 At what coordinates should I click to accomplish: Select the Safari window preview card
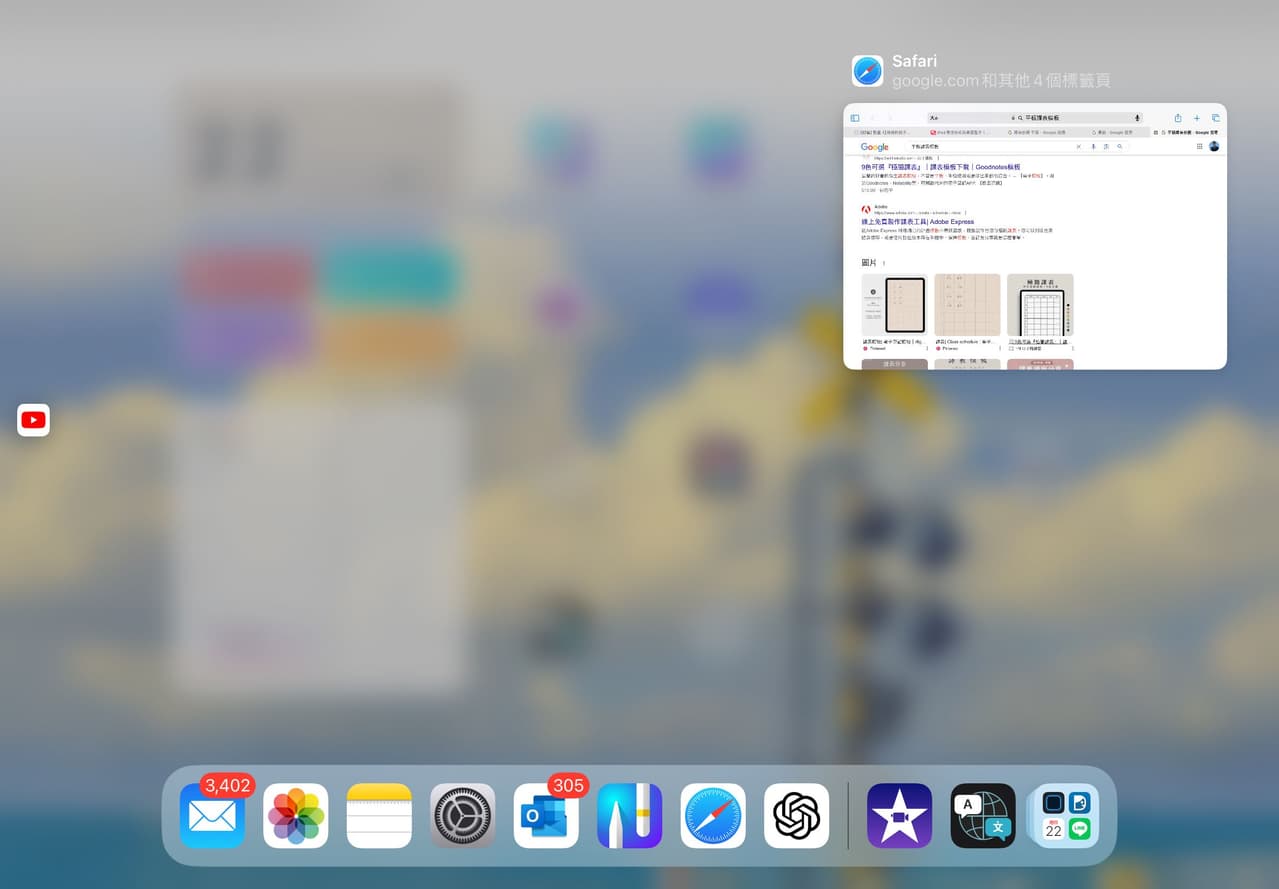(x=1035, y=237)
